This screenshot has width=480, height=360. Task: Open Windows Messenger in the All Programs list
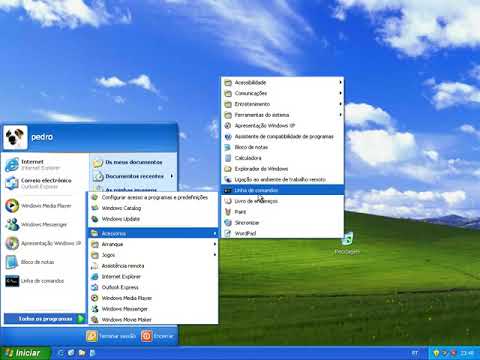tap(153, 309)
